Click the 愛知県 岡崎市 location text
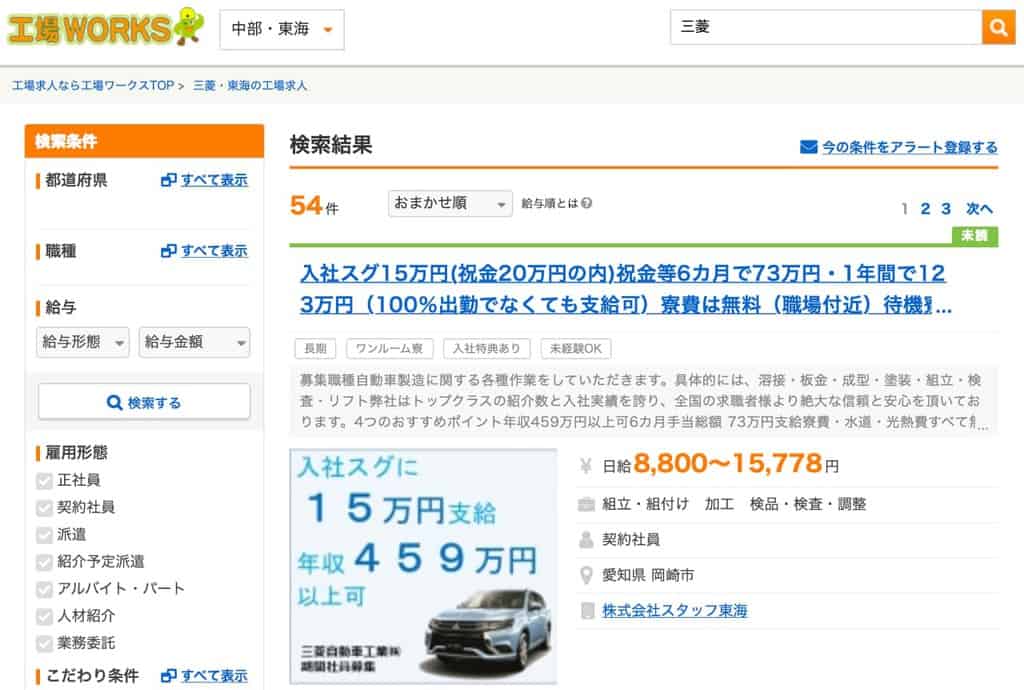This screenshot has width=1024, height=690. click(x=648, y=575)
